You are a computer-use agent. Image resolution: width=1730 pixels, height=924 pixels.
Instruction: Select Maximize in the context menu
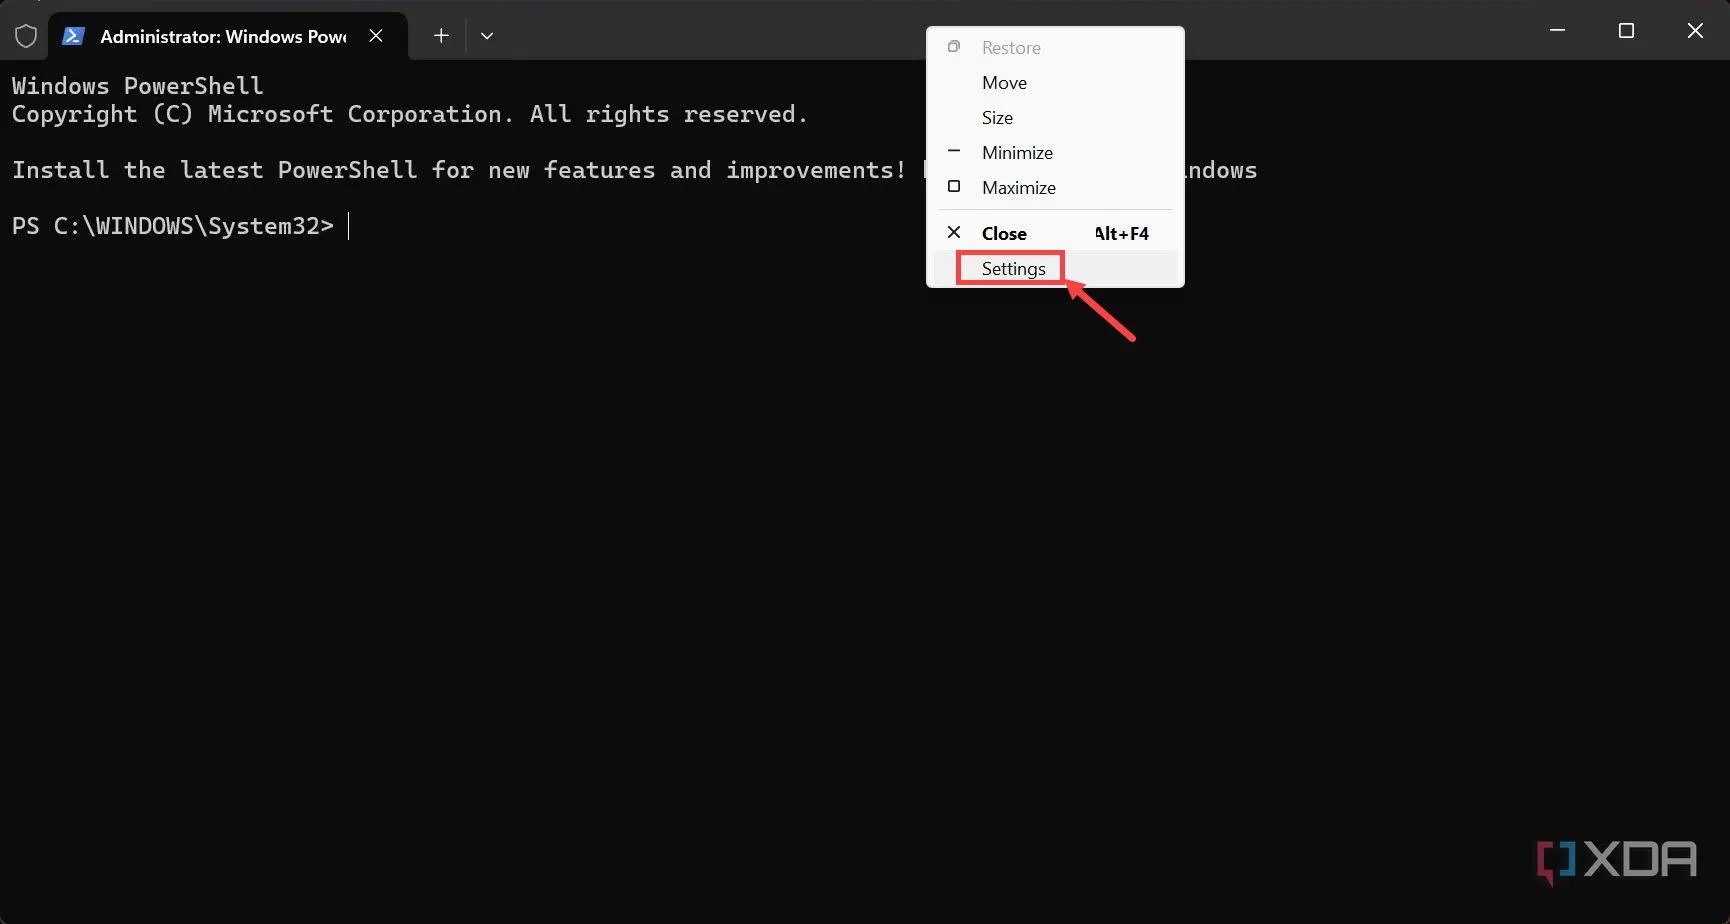pyautogui.click(x=1018, y=188)
